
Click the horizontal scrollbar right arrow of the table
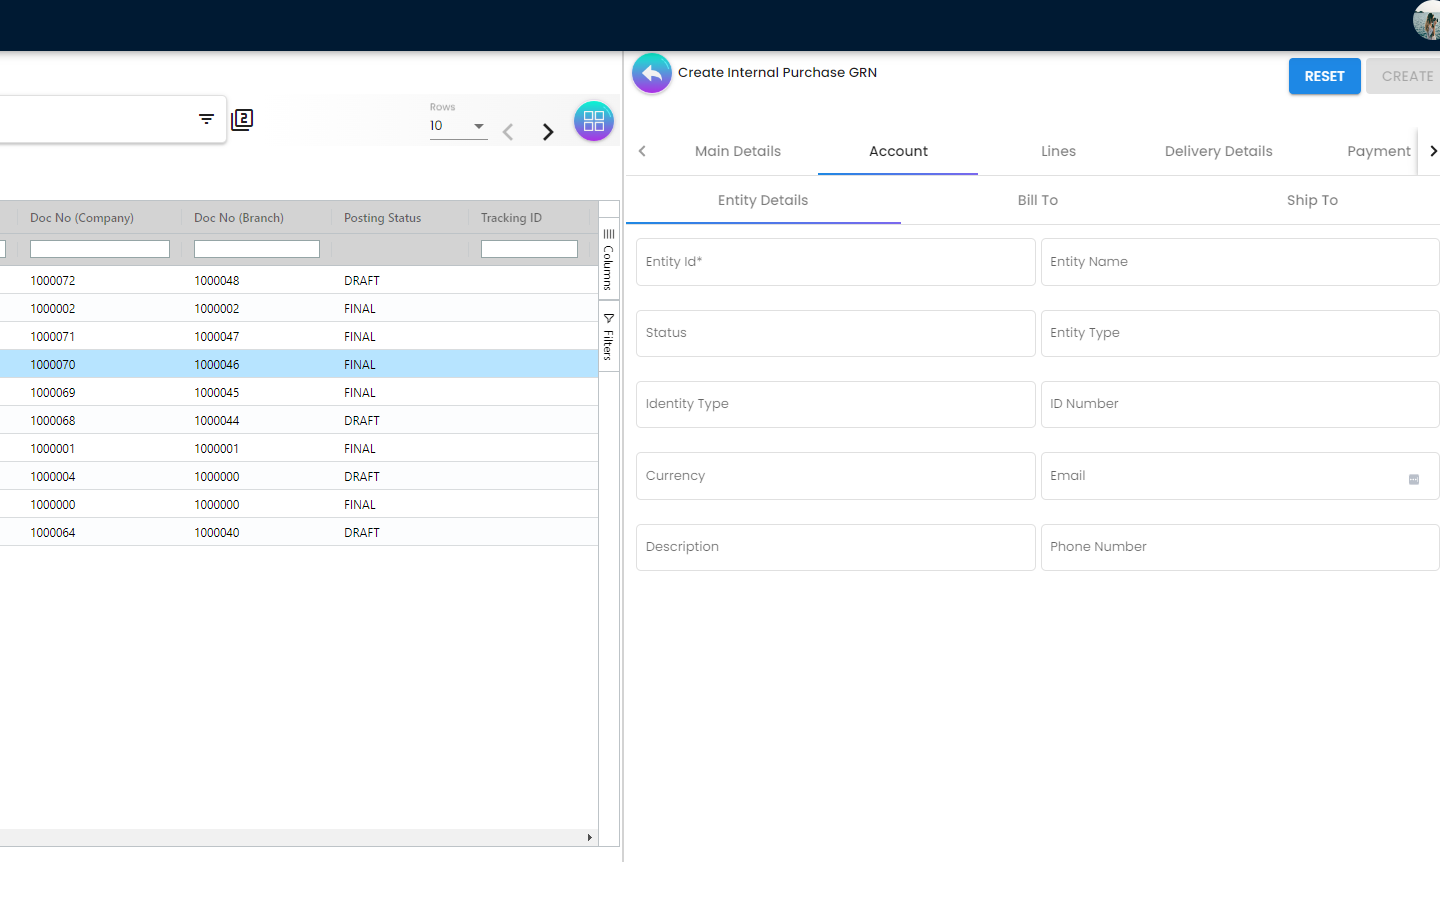[589, 838]
